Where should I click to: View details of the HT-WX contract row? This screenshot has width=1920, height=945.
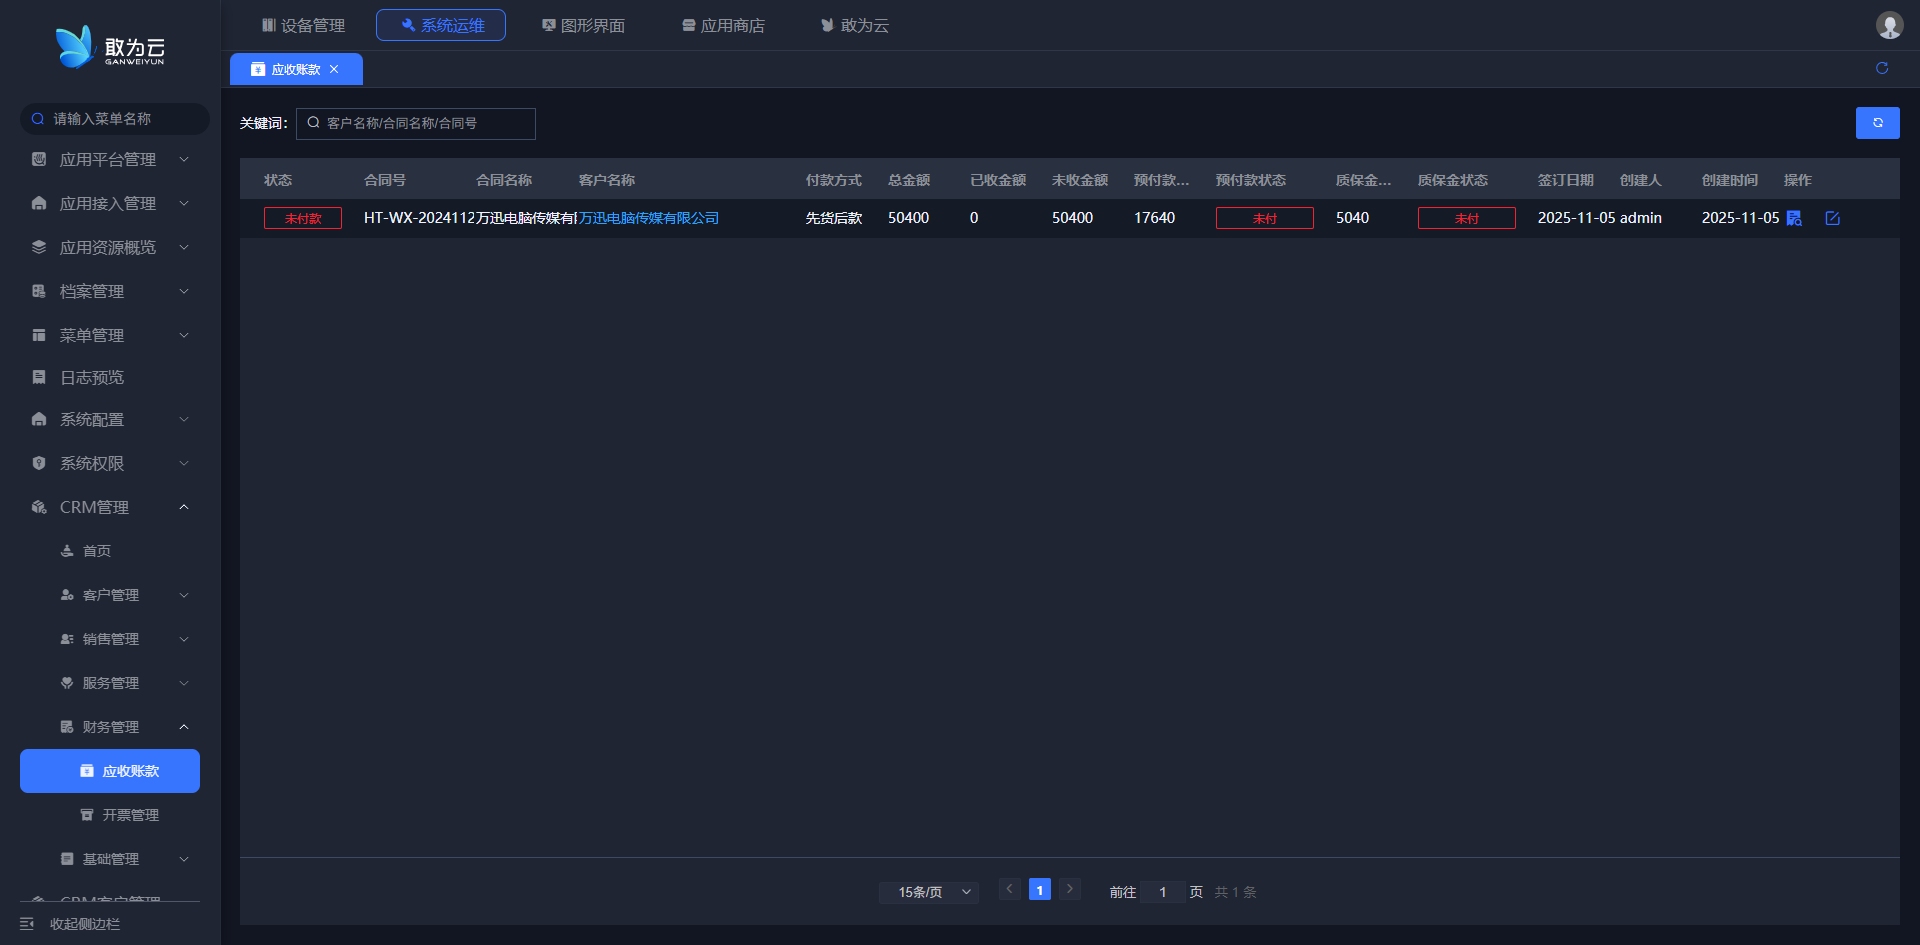(x=1794, y=218)
